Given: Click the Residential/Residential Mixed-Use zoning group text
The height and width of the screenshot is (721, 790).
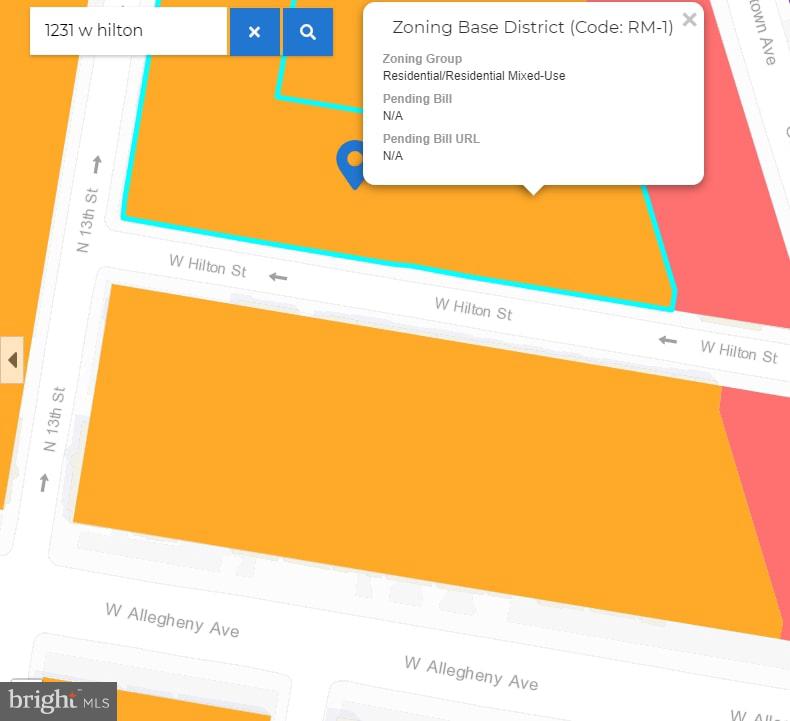Looking at the screenshot, I should click(474, 76).
